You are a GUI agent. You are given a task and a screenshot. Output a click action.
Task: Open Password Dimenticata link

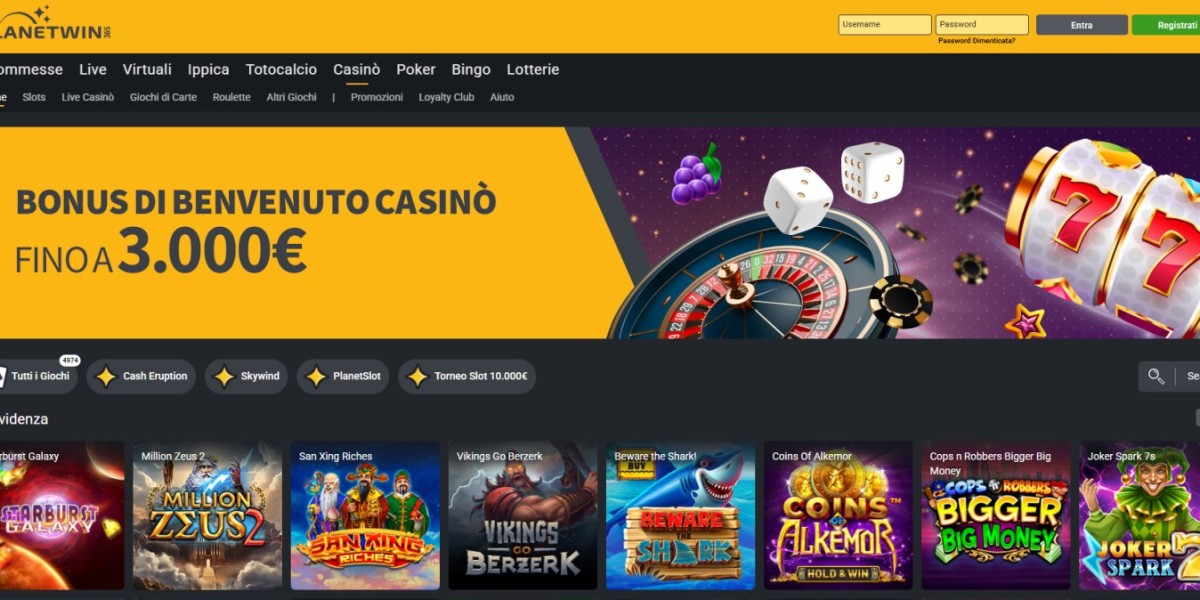[976, 41]
